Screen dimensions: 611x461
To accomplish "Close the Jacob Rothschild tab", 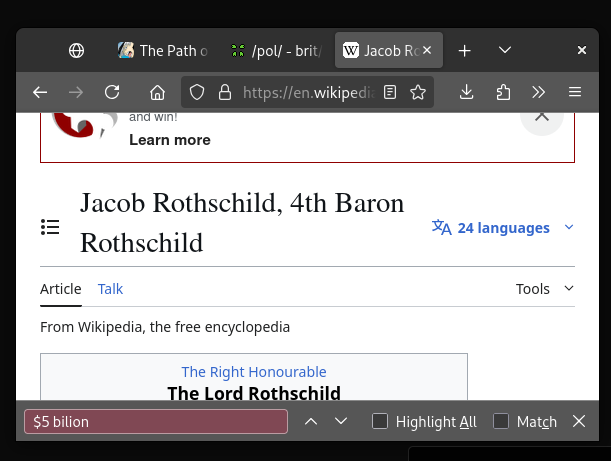I will pyautogui.click(x=427, y=50).
